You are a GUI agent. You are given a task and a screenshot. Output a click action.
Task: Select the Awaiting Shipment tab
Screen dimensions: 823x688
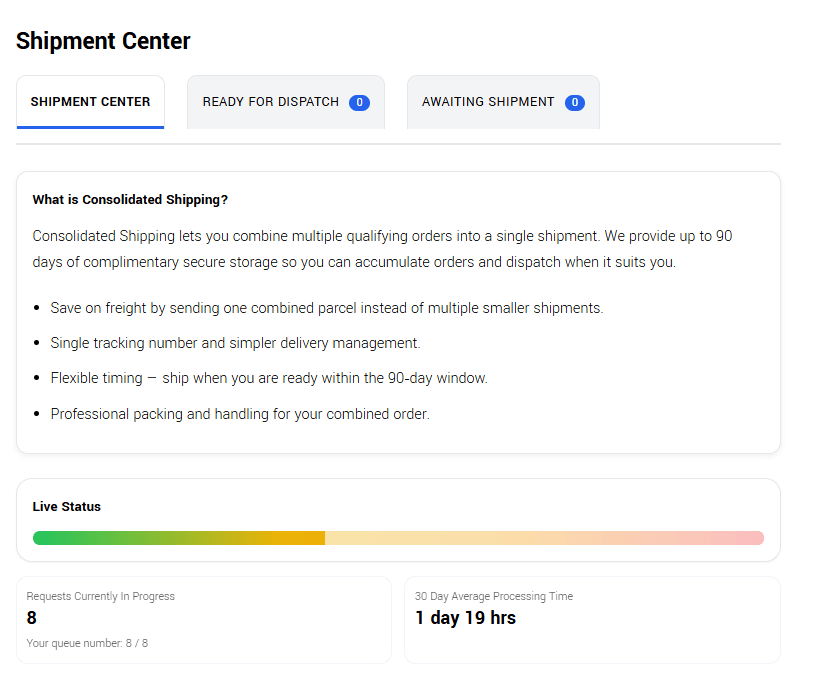click(x=488, y=102)
